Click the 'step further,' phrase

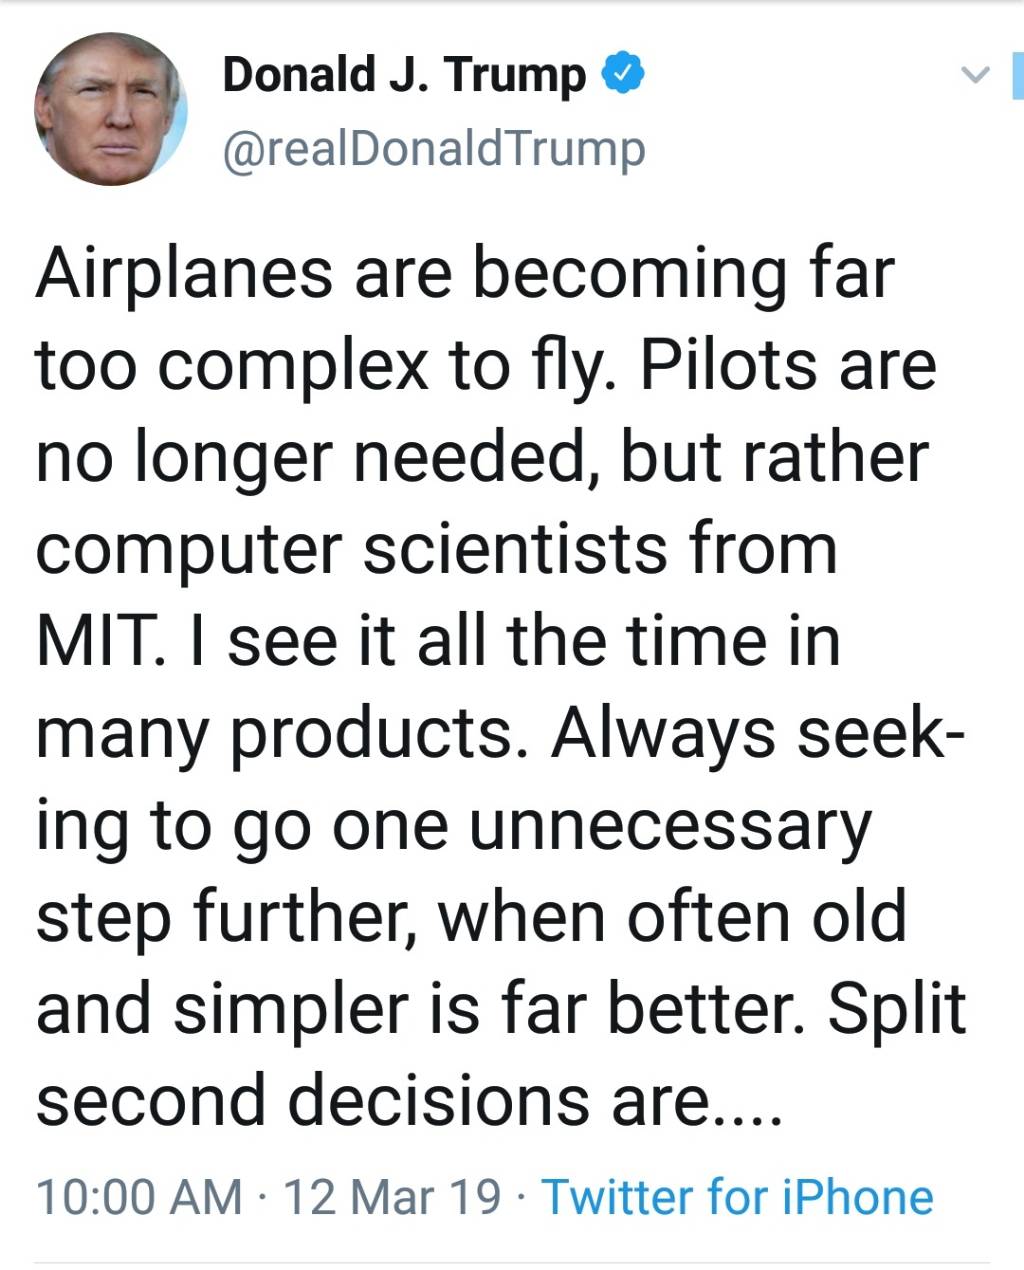pyautogui.click(x=223, y=917)
